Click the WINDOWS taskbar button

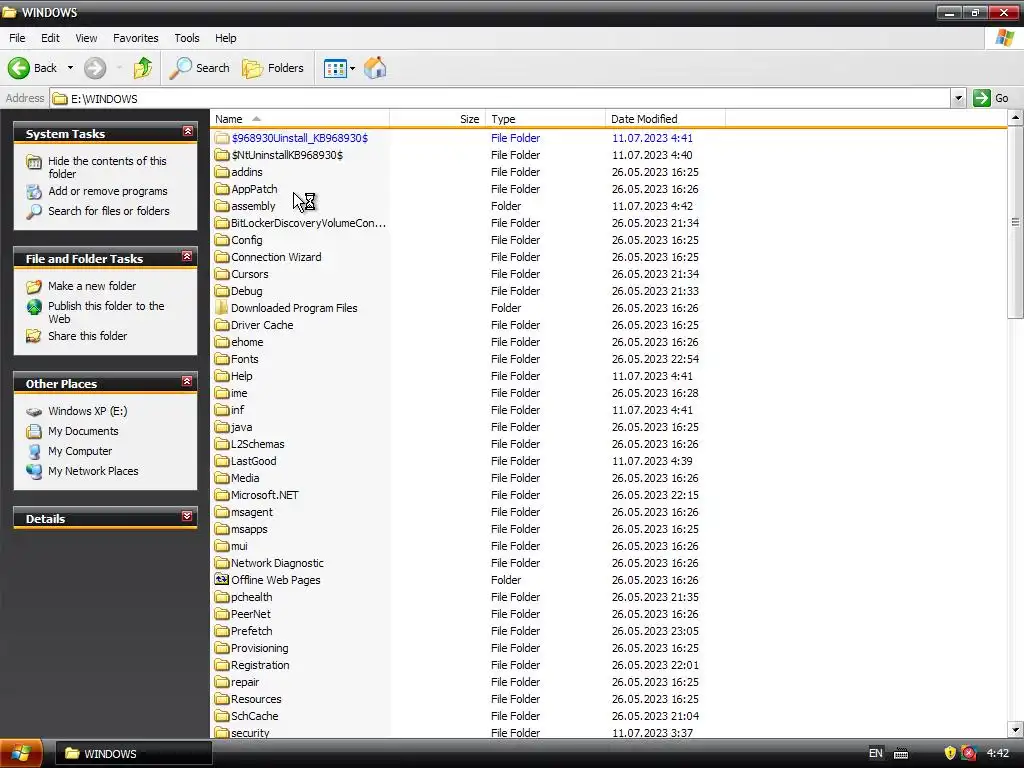(x=133, y=754)
